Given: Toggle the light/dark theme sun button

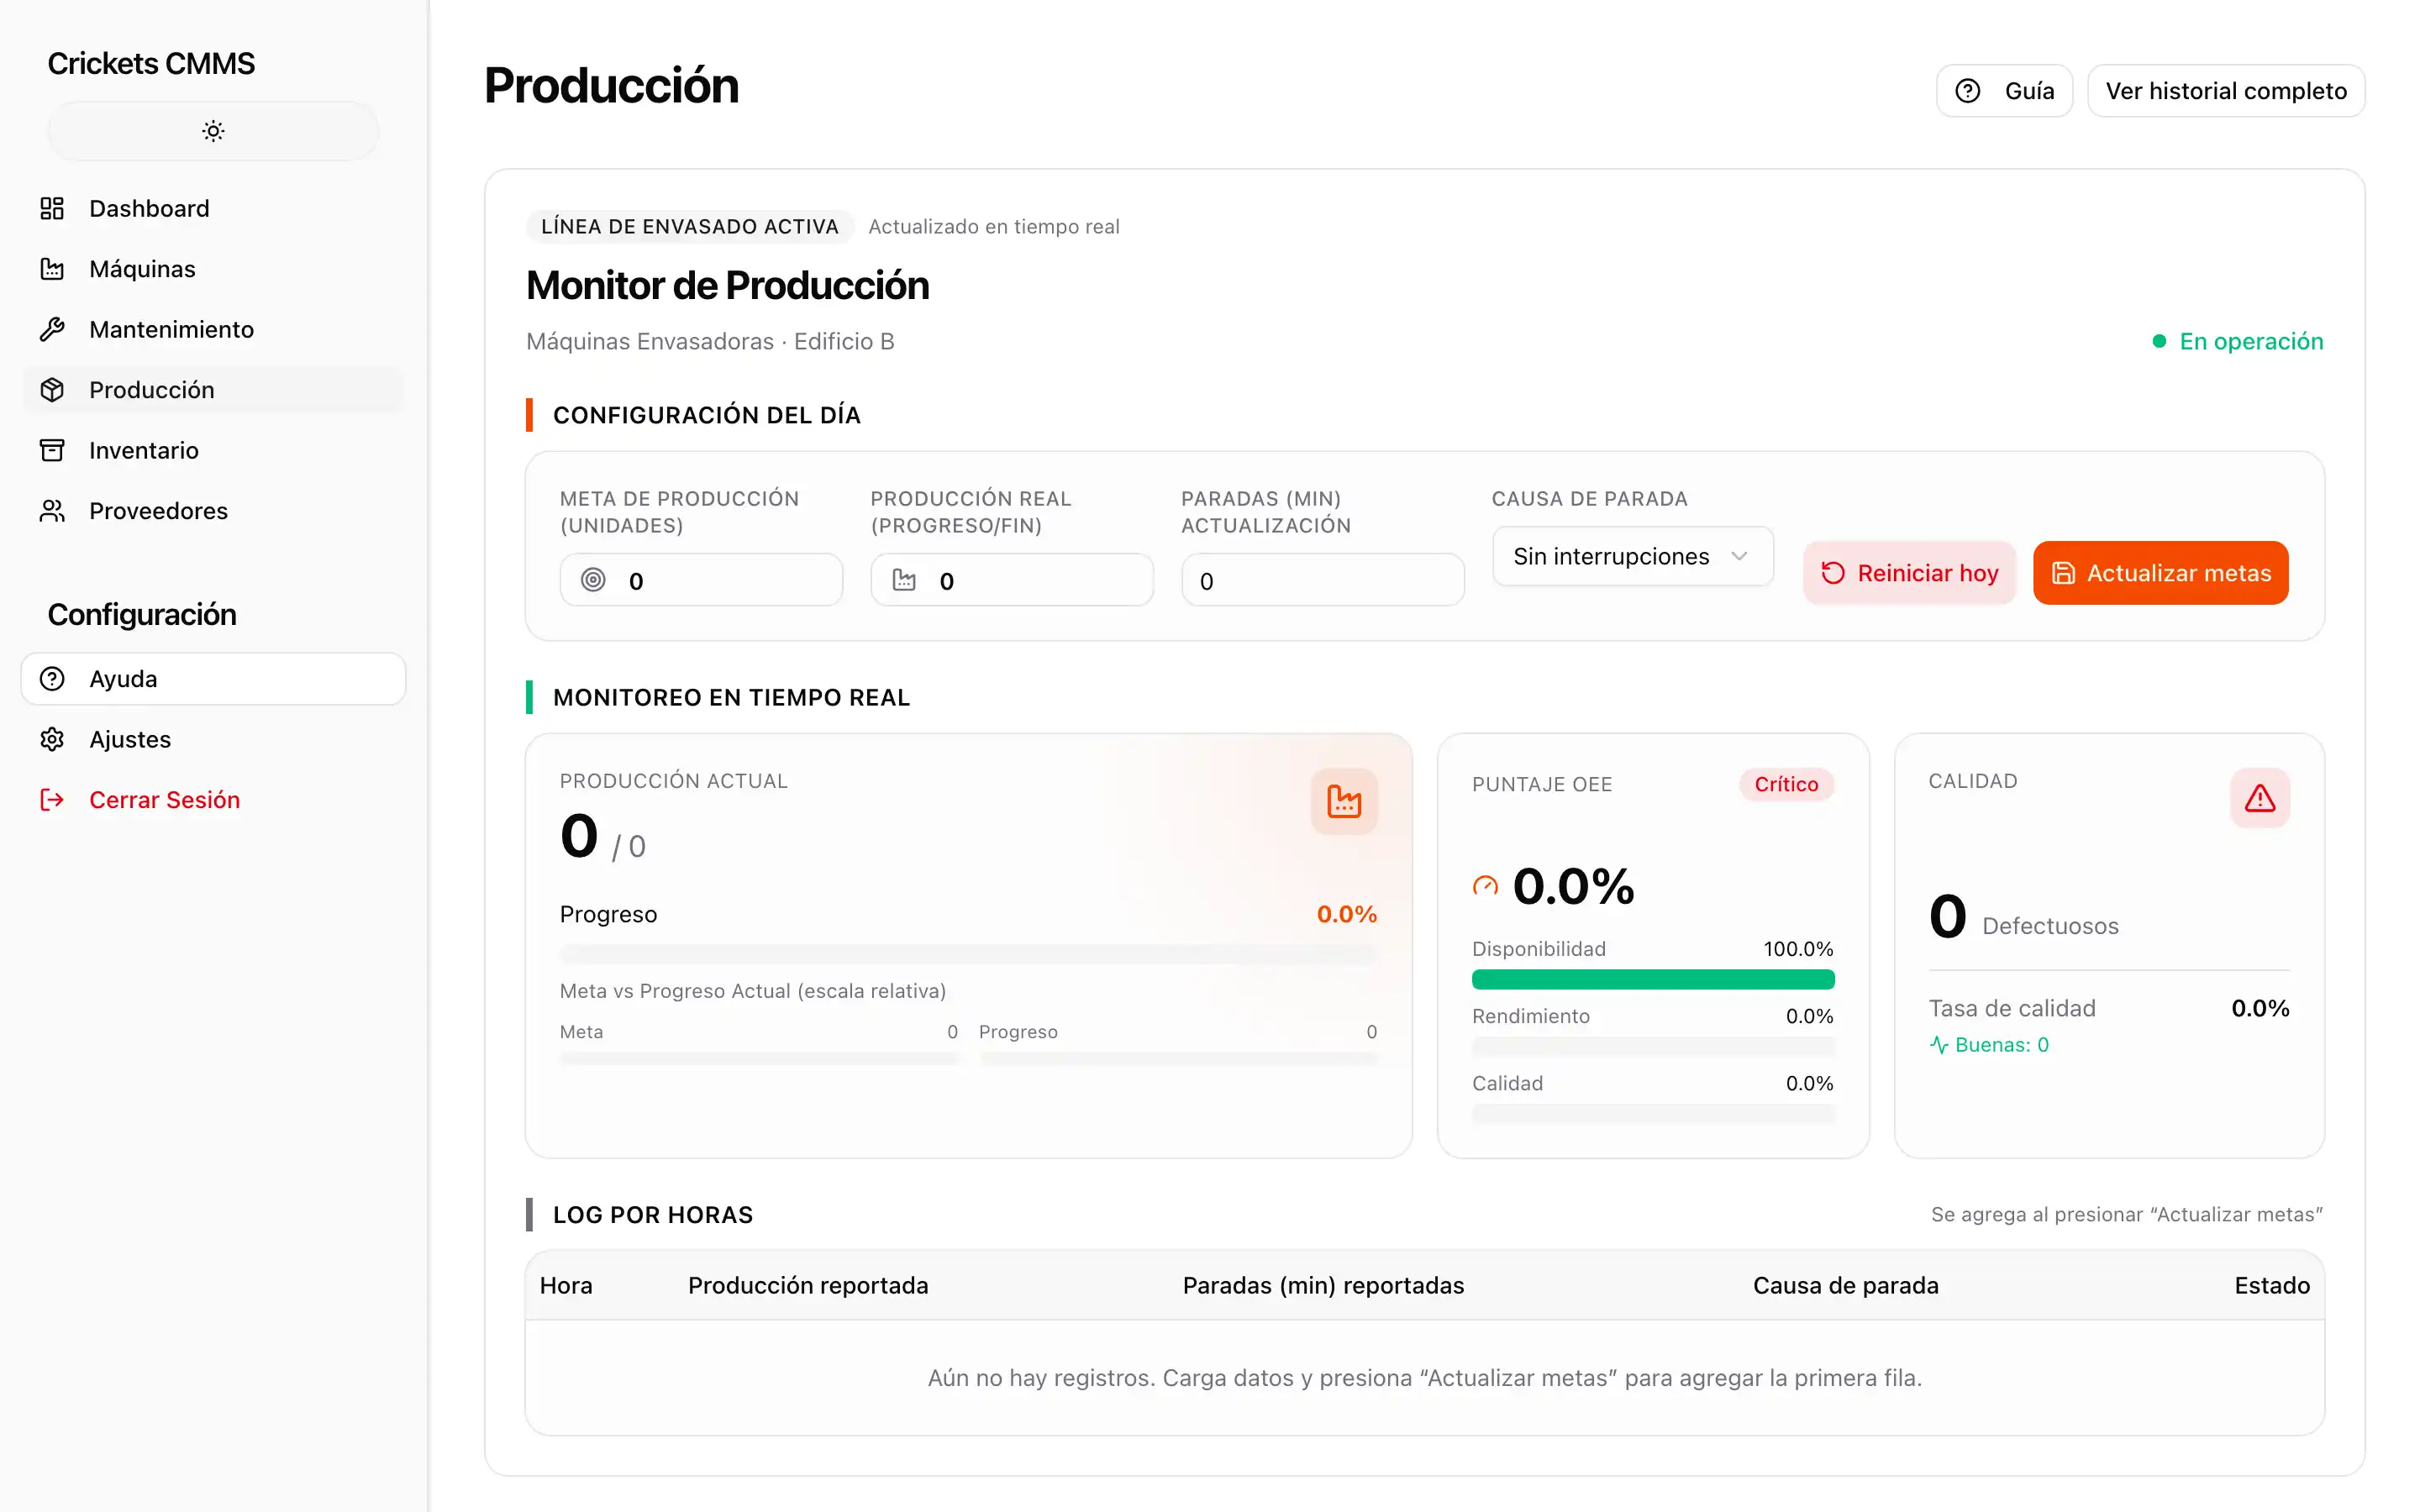Looking at the screenshot, I should [x=213, y=131].
